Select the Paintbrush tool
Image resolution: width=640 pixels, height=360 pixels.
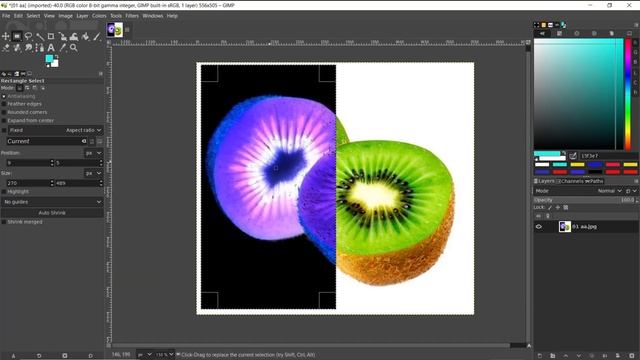(x=97, y=36)
